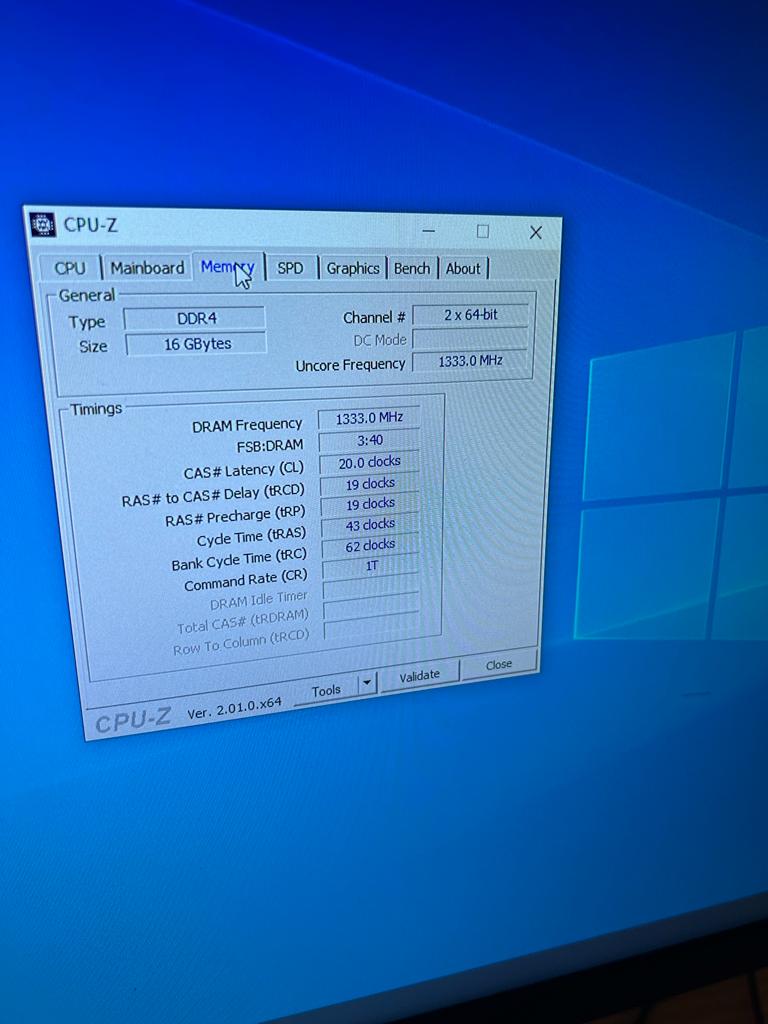
Task: Open the Bench tab
Action: (411, 268)
